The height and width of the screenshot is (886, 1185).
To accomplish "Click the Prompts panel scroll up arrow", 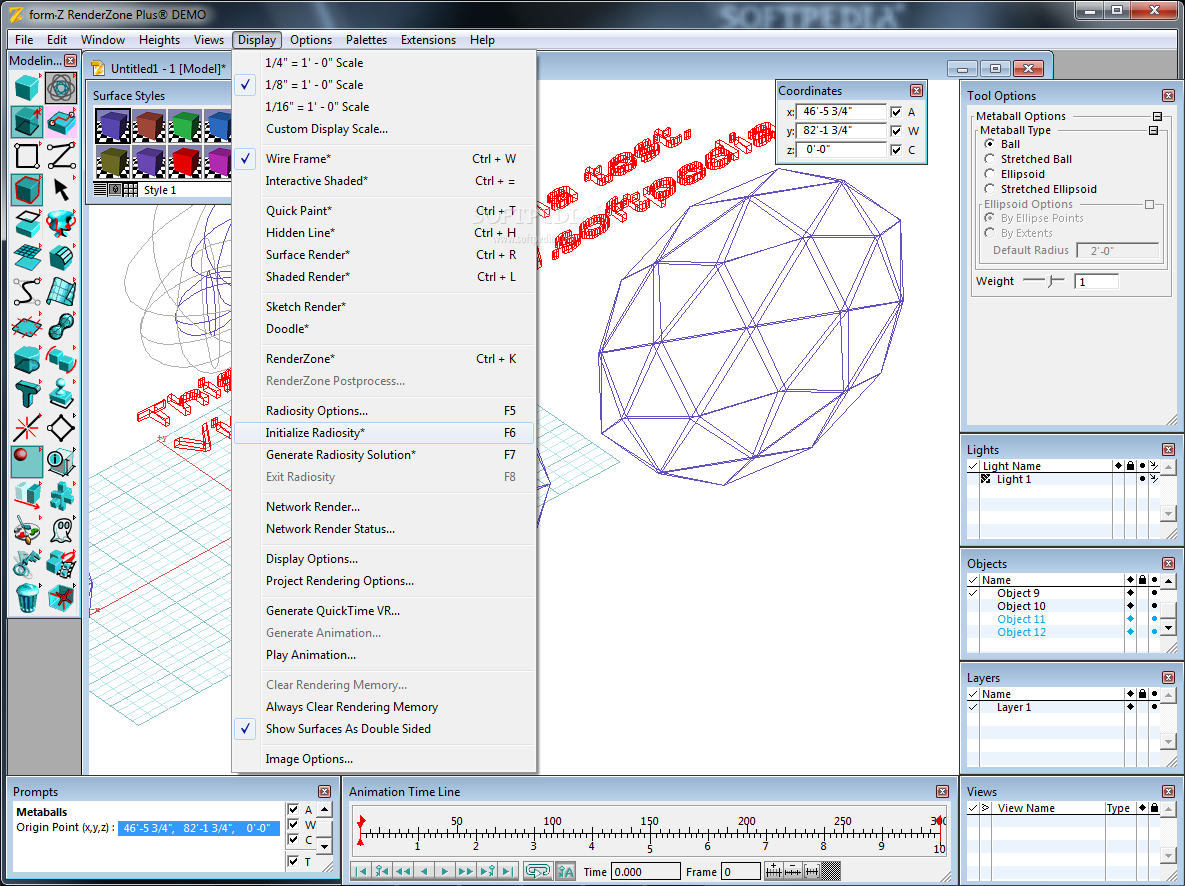I will (324, 810).
